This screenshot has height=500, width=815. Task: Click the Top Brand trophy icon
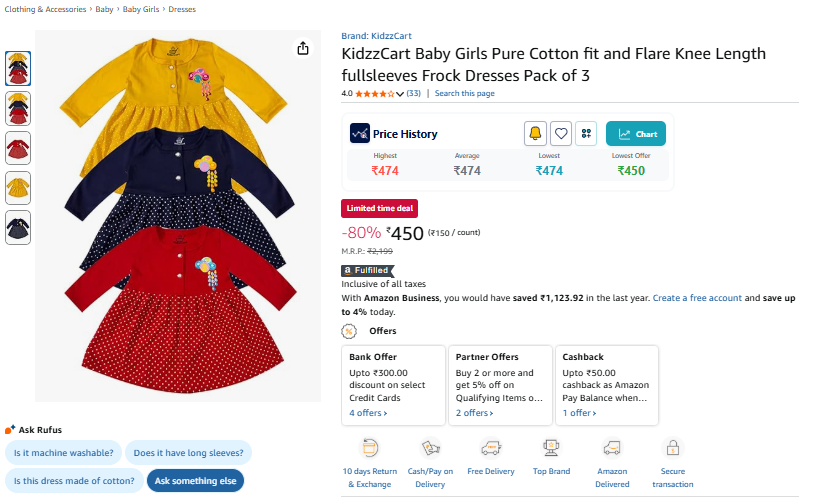pos(551,448)
